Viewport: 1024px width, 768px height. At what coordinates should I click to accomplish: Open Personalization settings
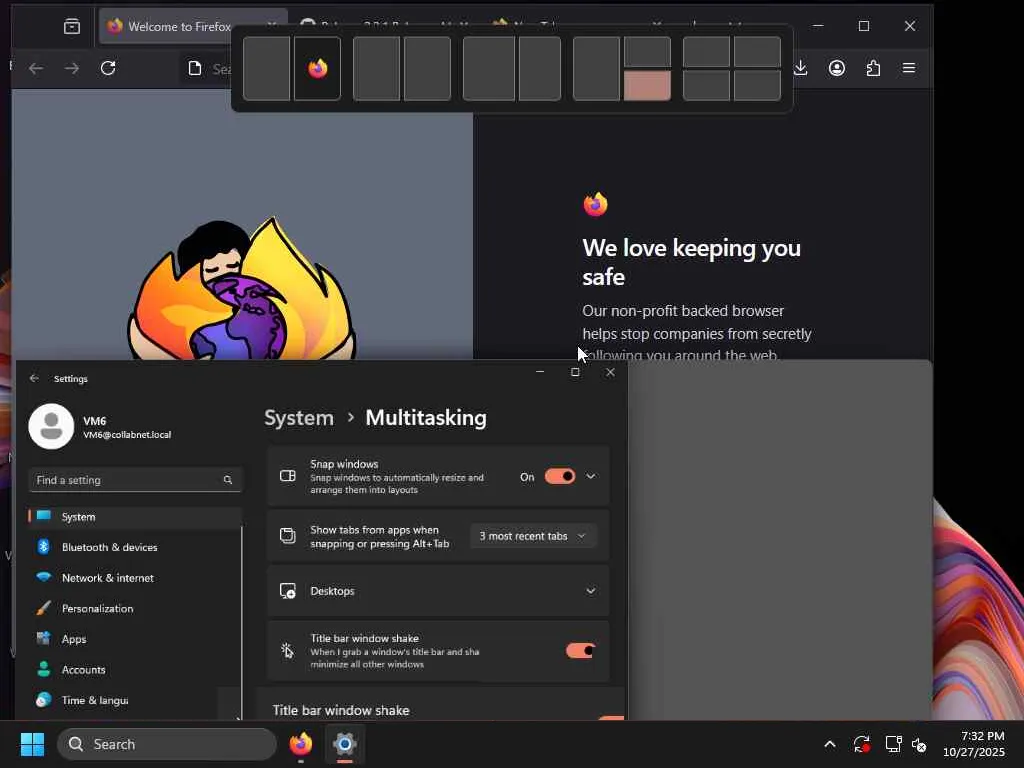[x=135, y=609]
